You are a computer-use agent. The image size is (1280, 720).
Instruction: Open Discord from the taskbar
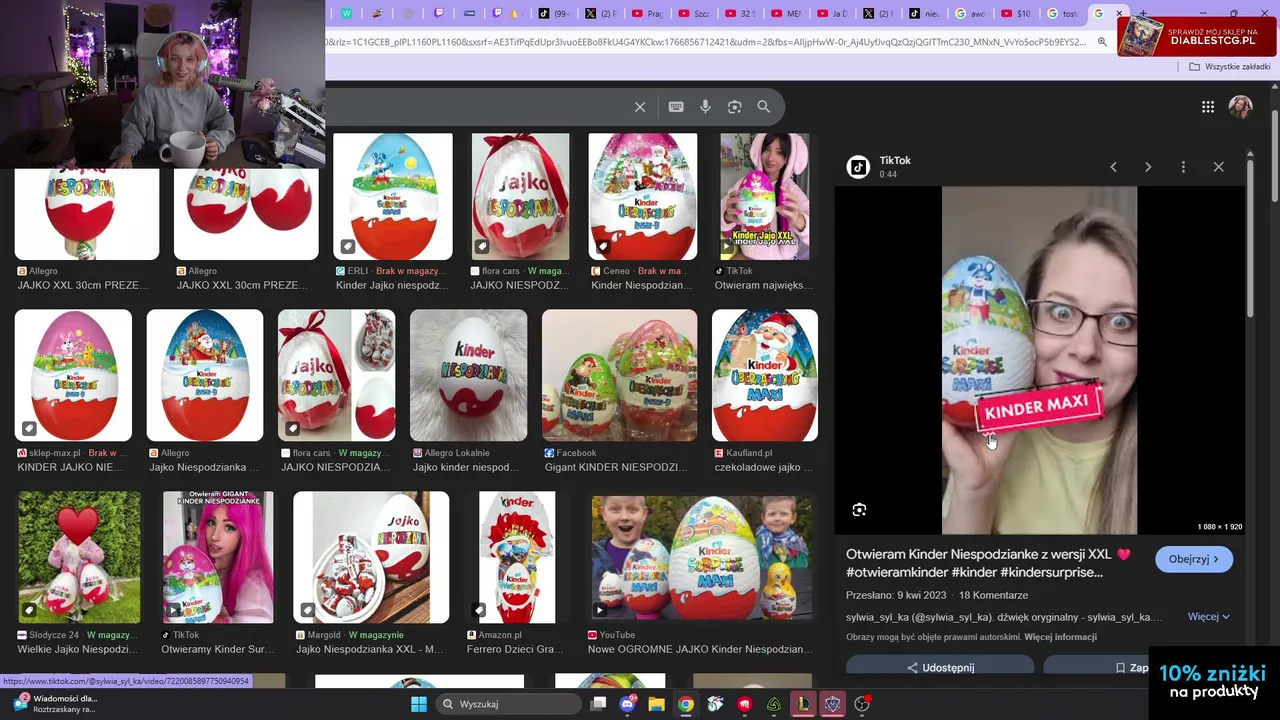coord(627,704)
